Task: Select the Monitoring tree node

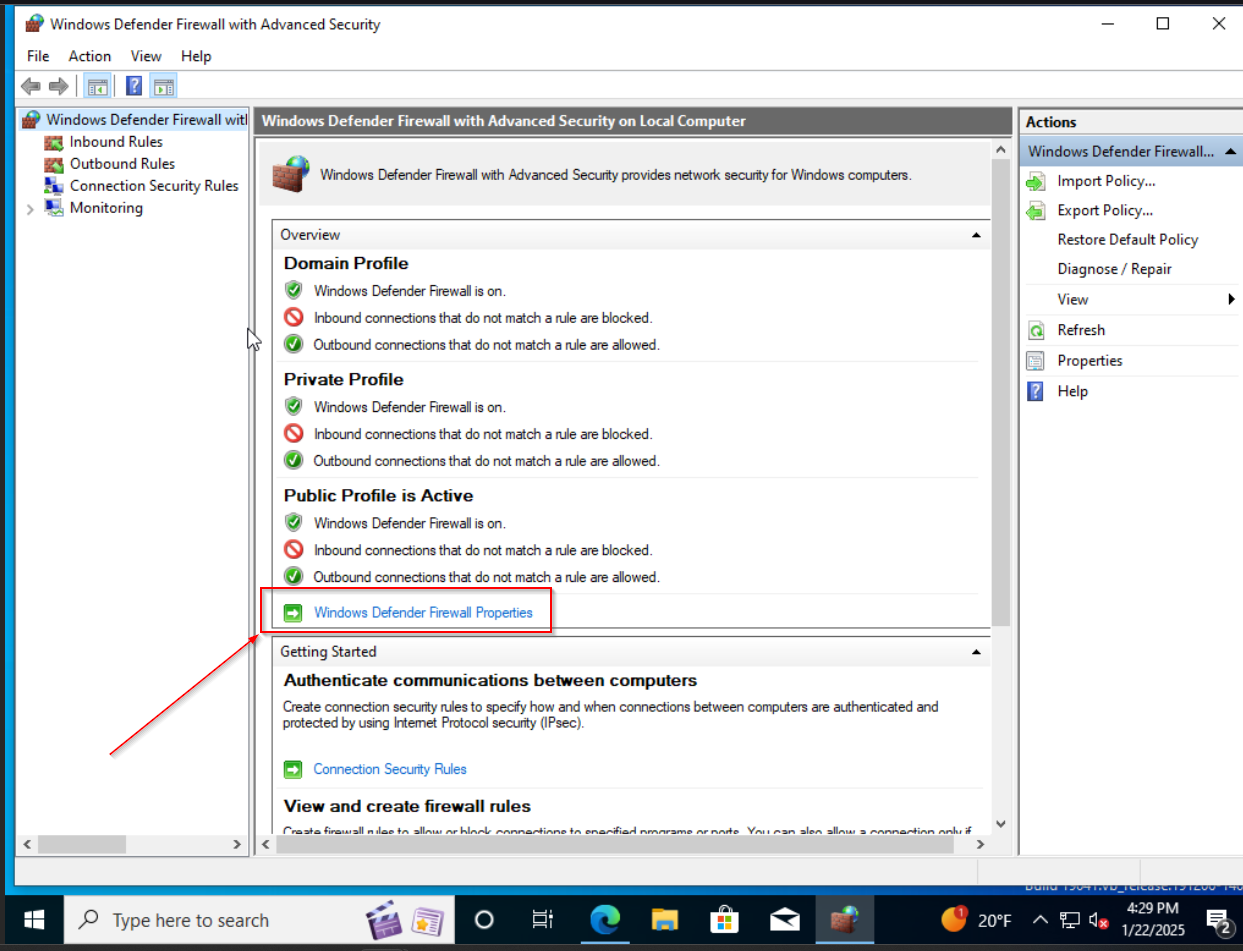Action: [x=106, y=208]
